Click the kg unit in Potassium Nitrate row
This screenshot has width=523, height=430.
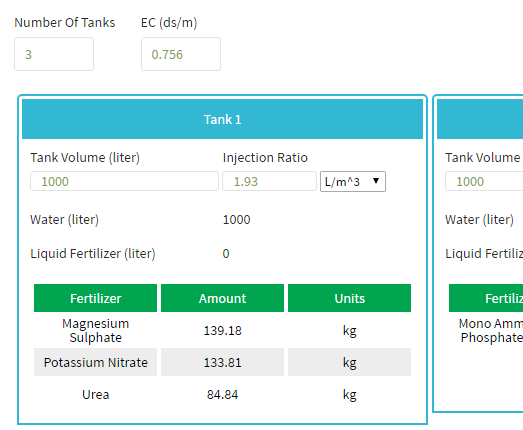(350, 363)
